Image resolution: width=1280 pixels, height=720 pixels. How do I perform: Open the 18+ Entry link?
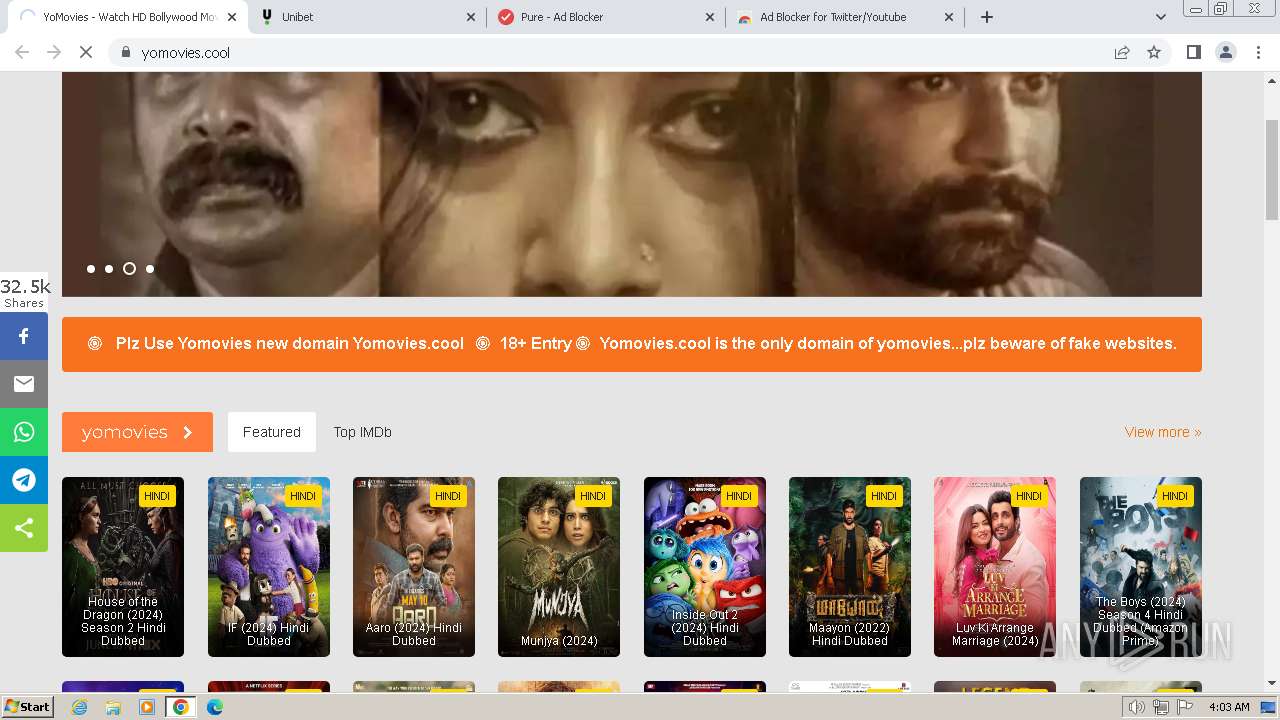[x=536, y=343]
